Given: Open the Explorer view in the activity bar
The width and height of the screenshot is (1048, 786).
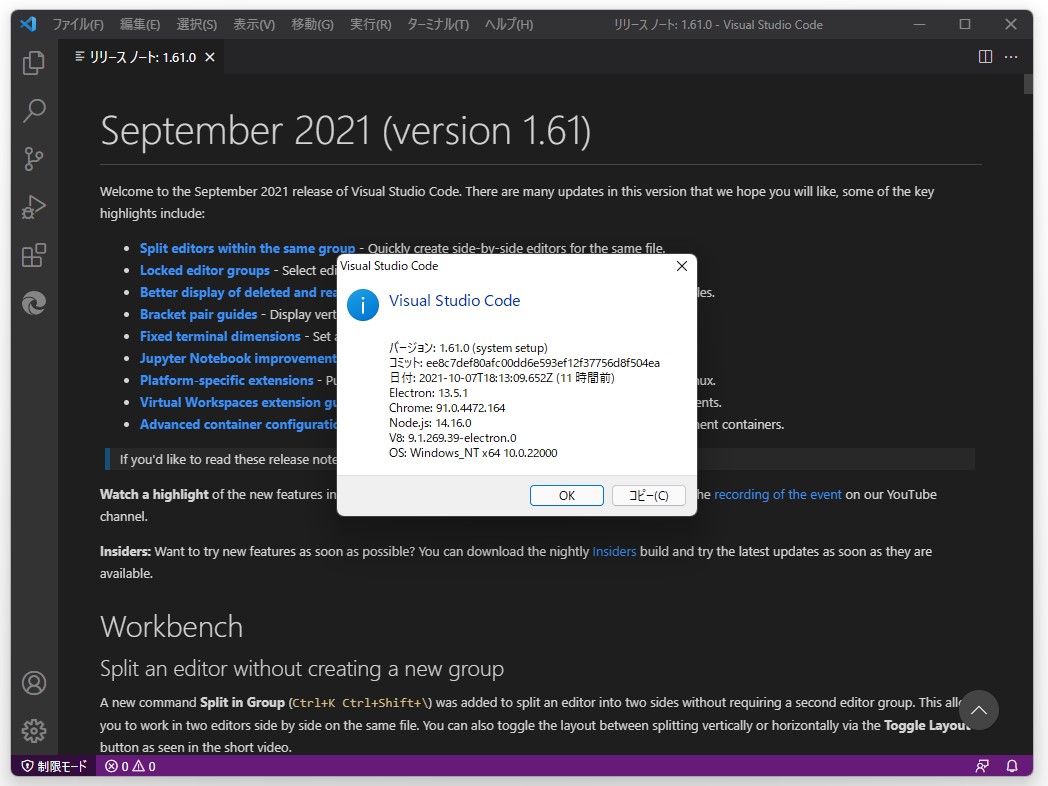Looking at the screenshot, I should [33, 63].
